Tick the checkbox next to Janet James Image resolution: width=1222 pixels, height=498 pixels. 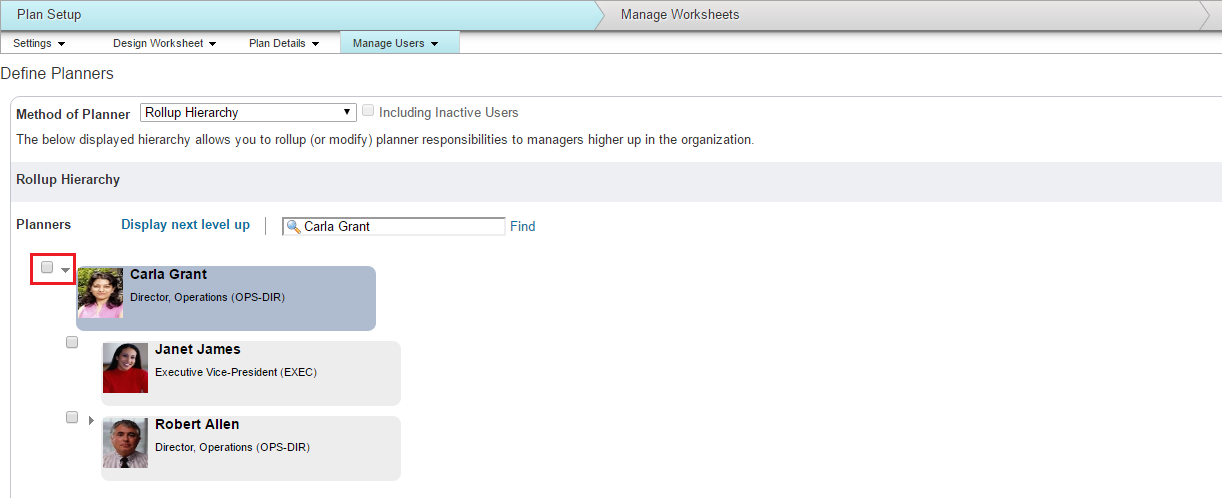pos(72,342)
